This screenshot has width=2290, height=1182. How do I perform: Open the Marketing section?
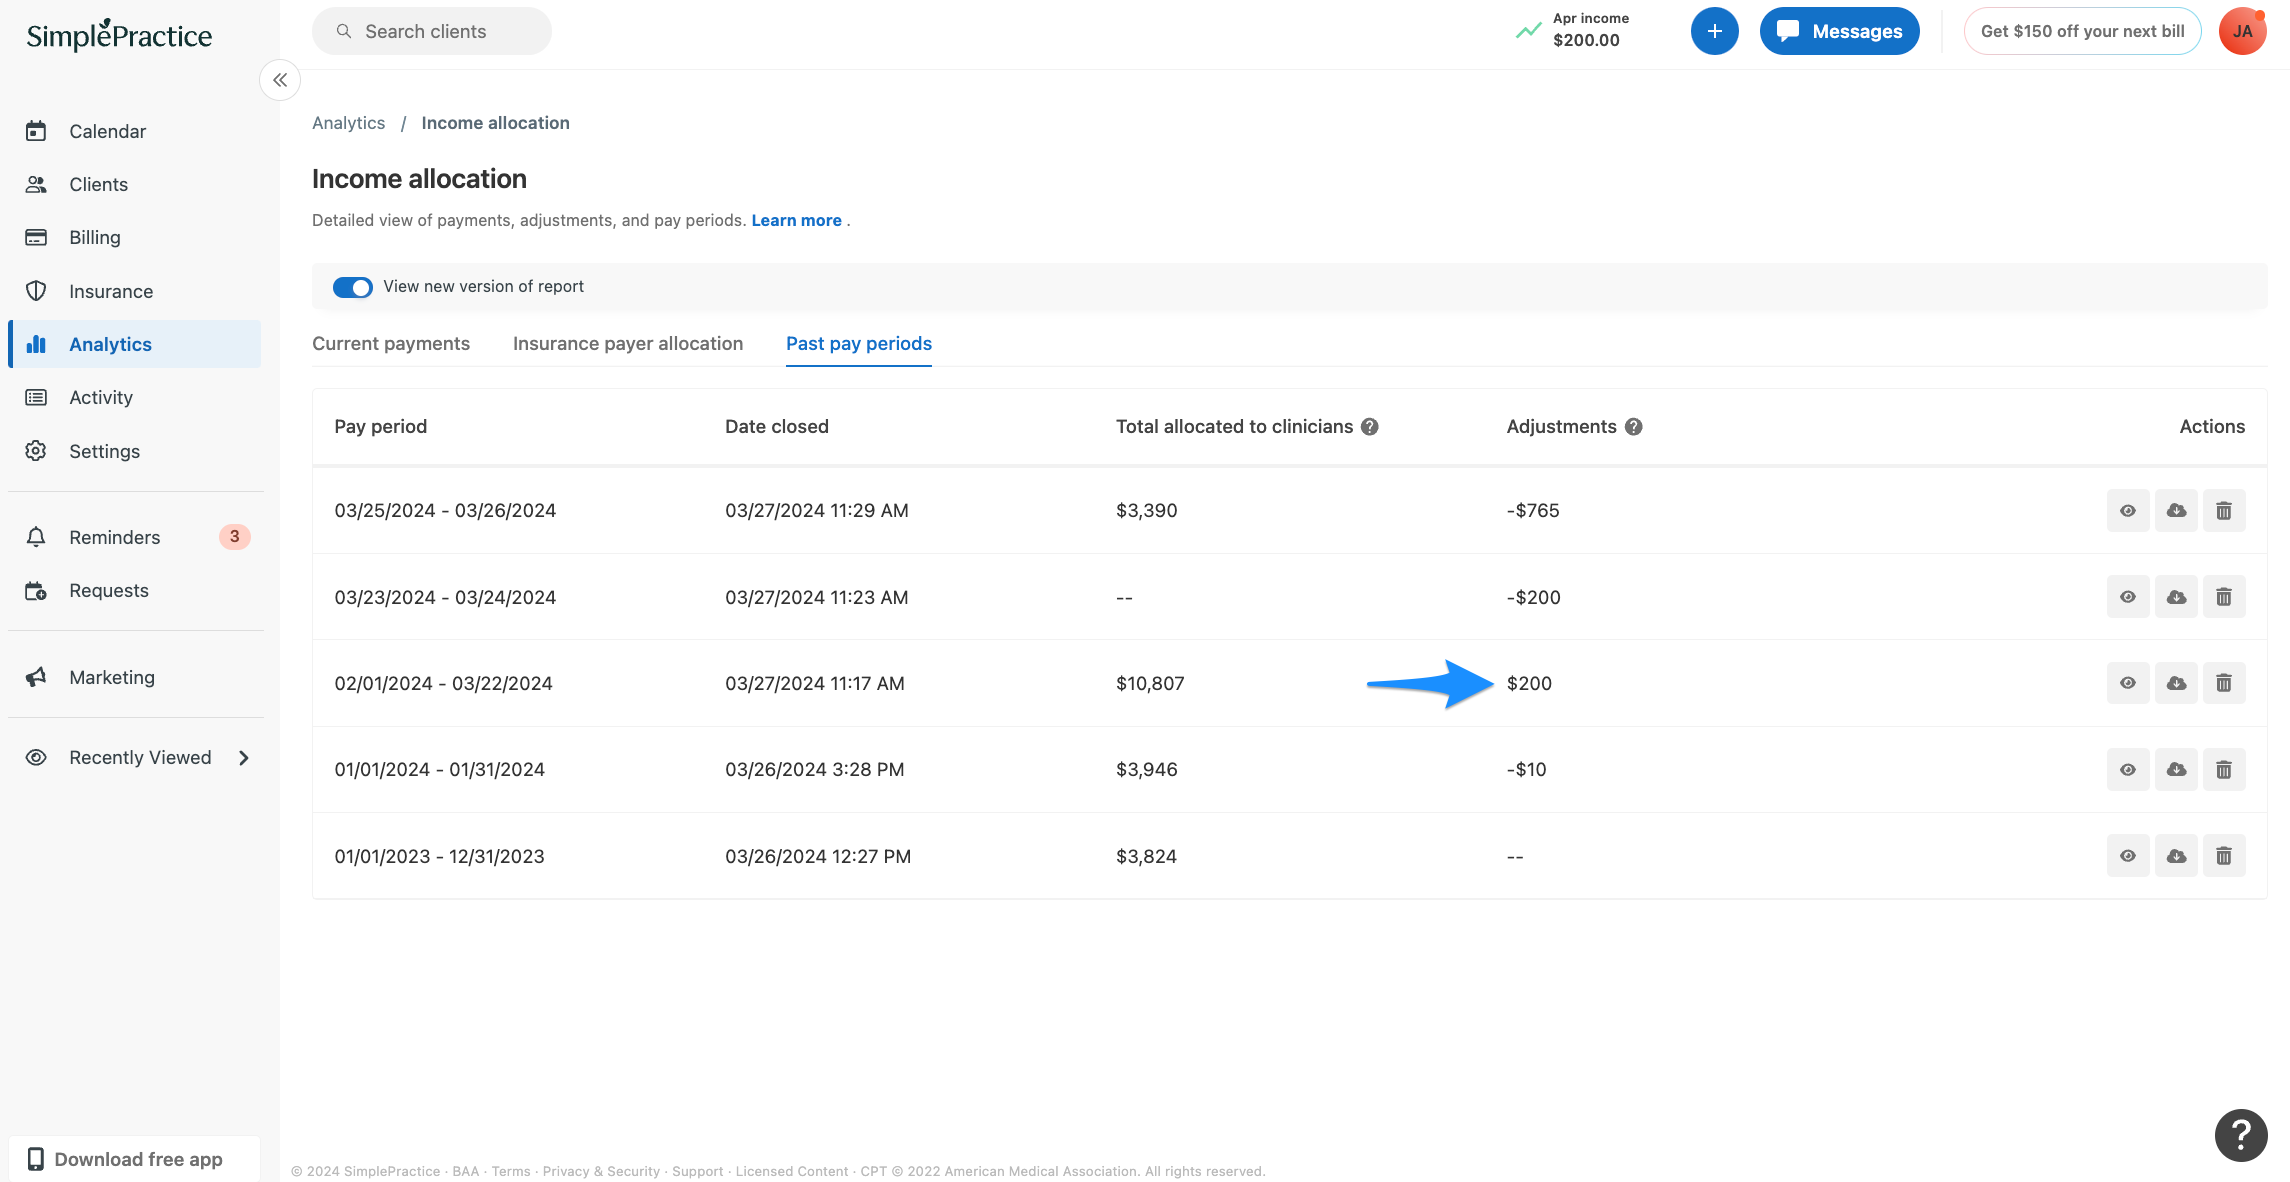pyautogui.click(x=134, y=677)
